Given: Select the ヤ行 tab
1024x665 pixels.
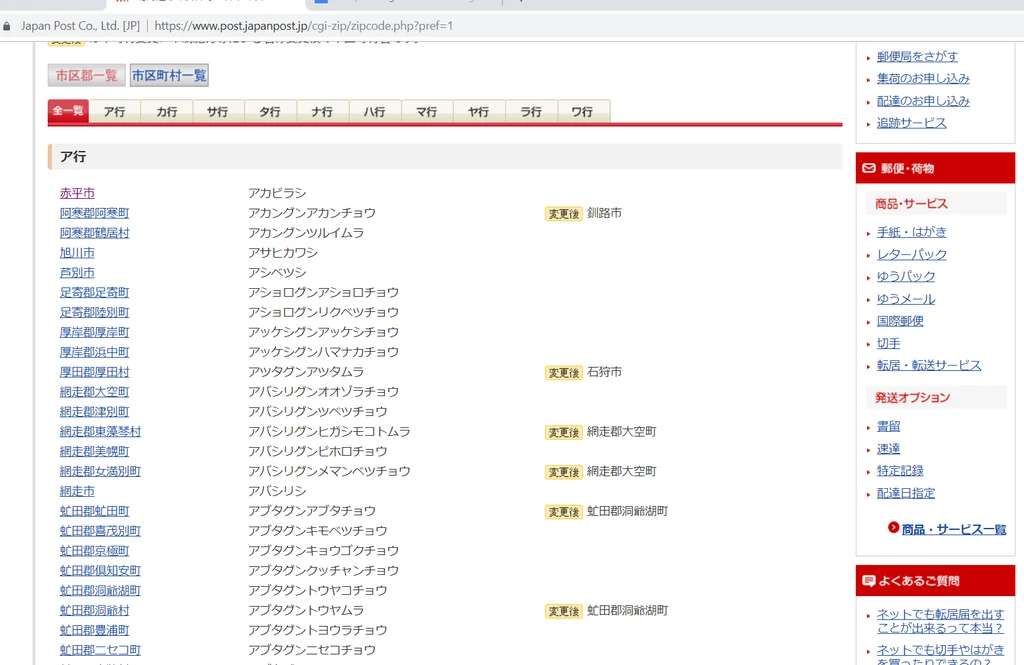Looking at the screenshot, I should click(x=479, y=112).
